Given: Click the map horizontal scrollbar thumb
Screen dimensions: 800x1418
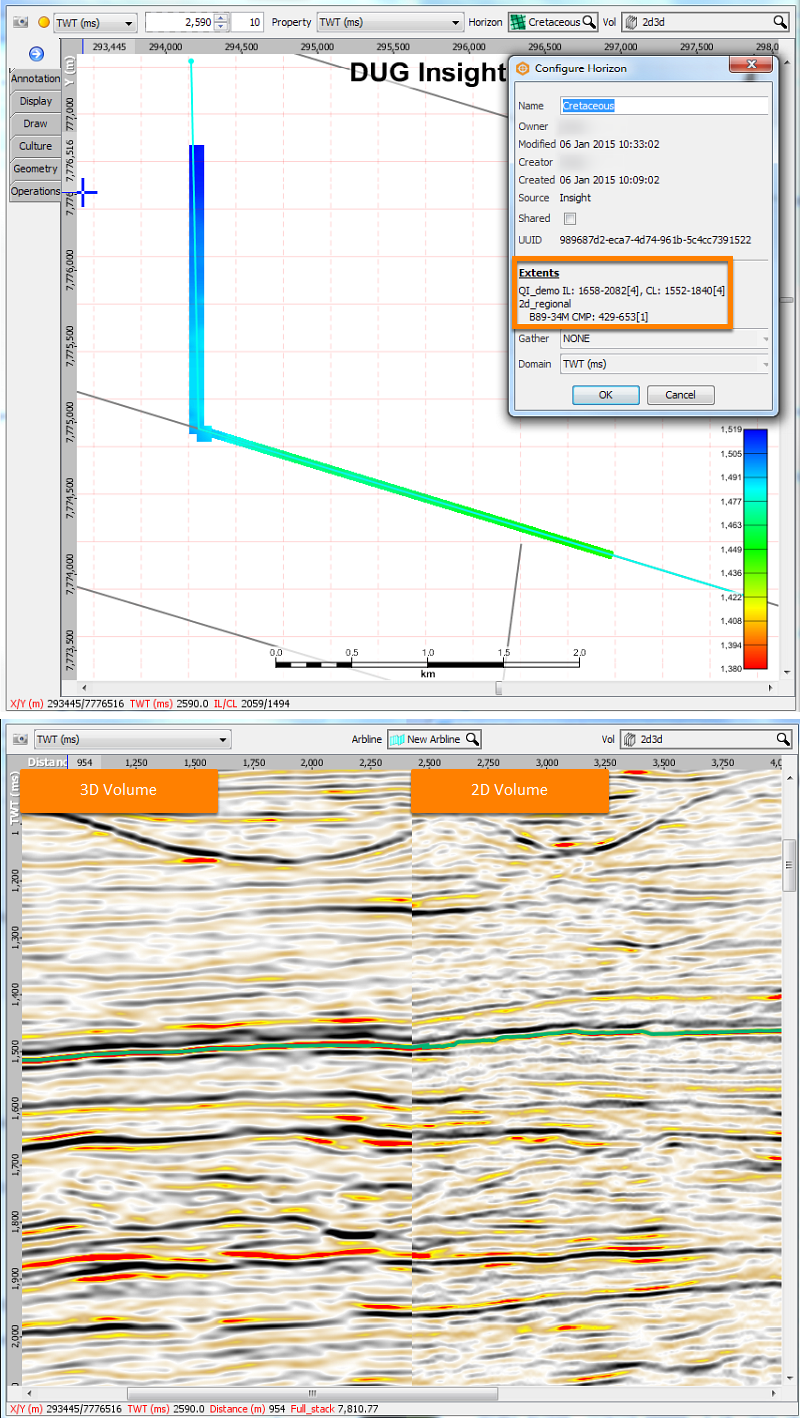Looking at the screenshot, I should (499, 688).
